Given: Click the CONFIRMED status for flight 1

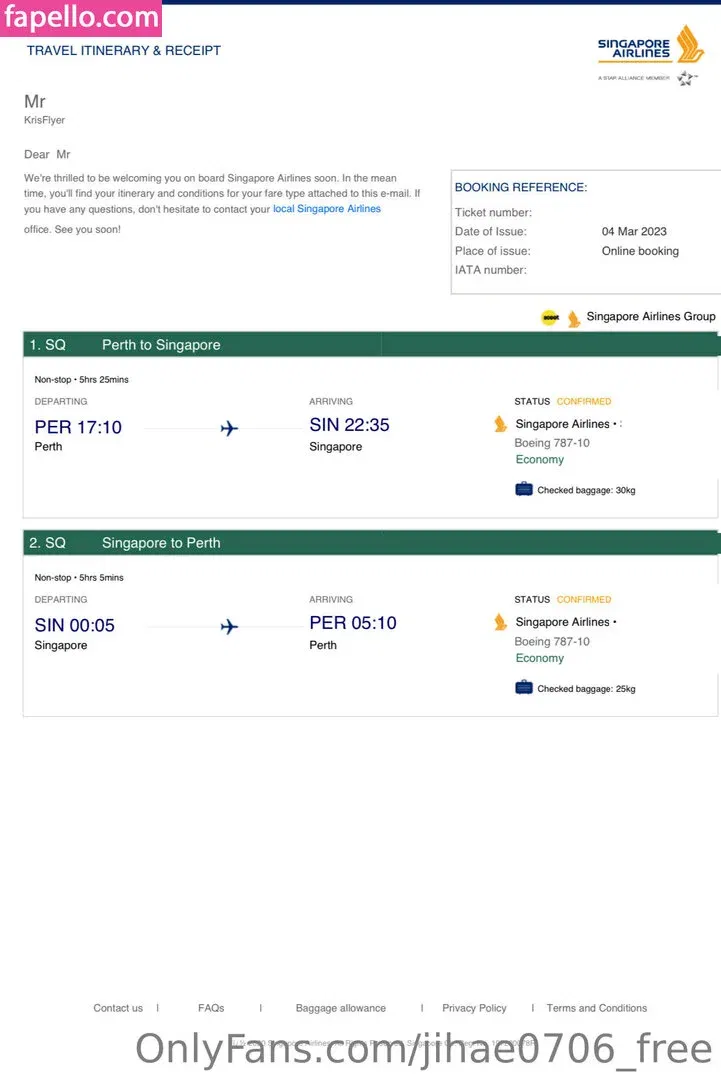Looking at the screenshot, I should click(x=584, y=402).
